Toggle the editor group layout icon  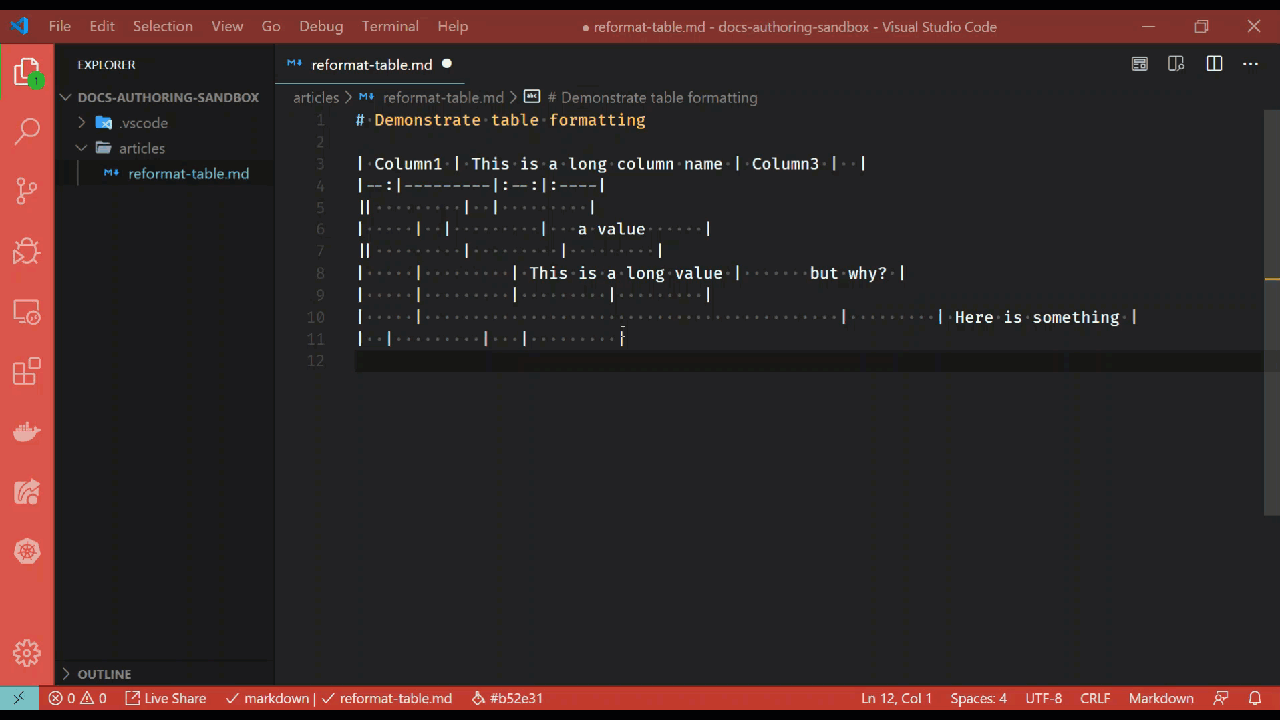[1140, 63]
